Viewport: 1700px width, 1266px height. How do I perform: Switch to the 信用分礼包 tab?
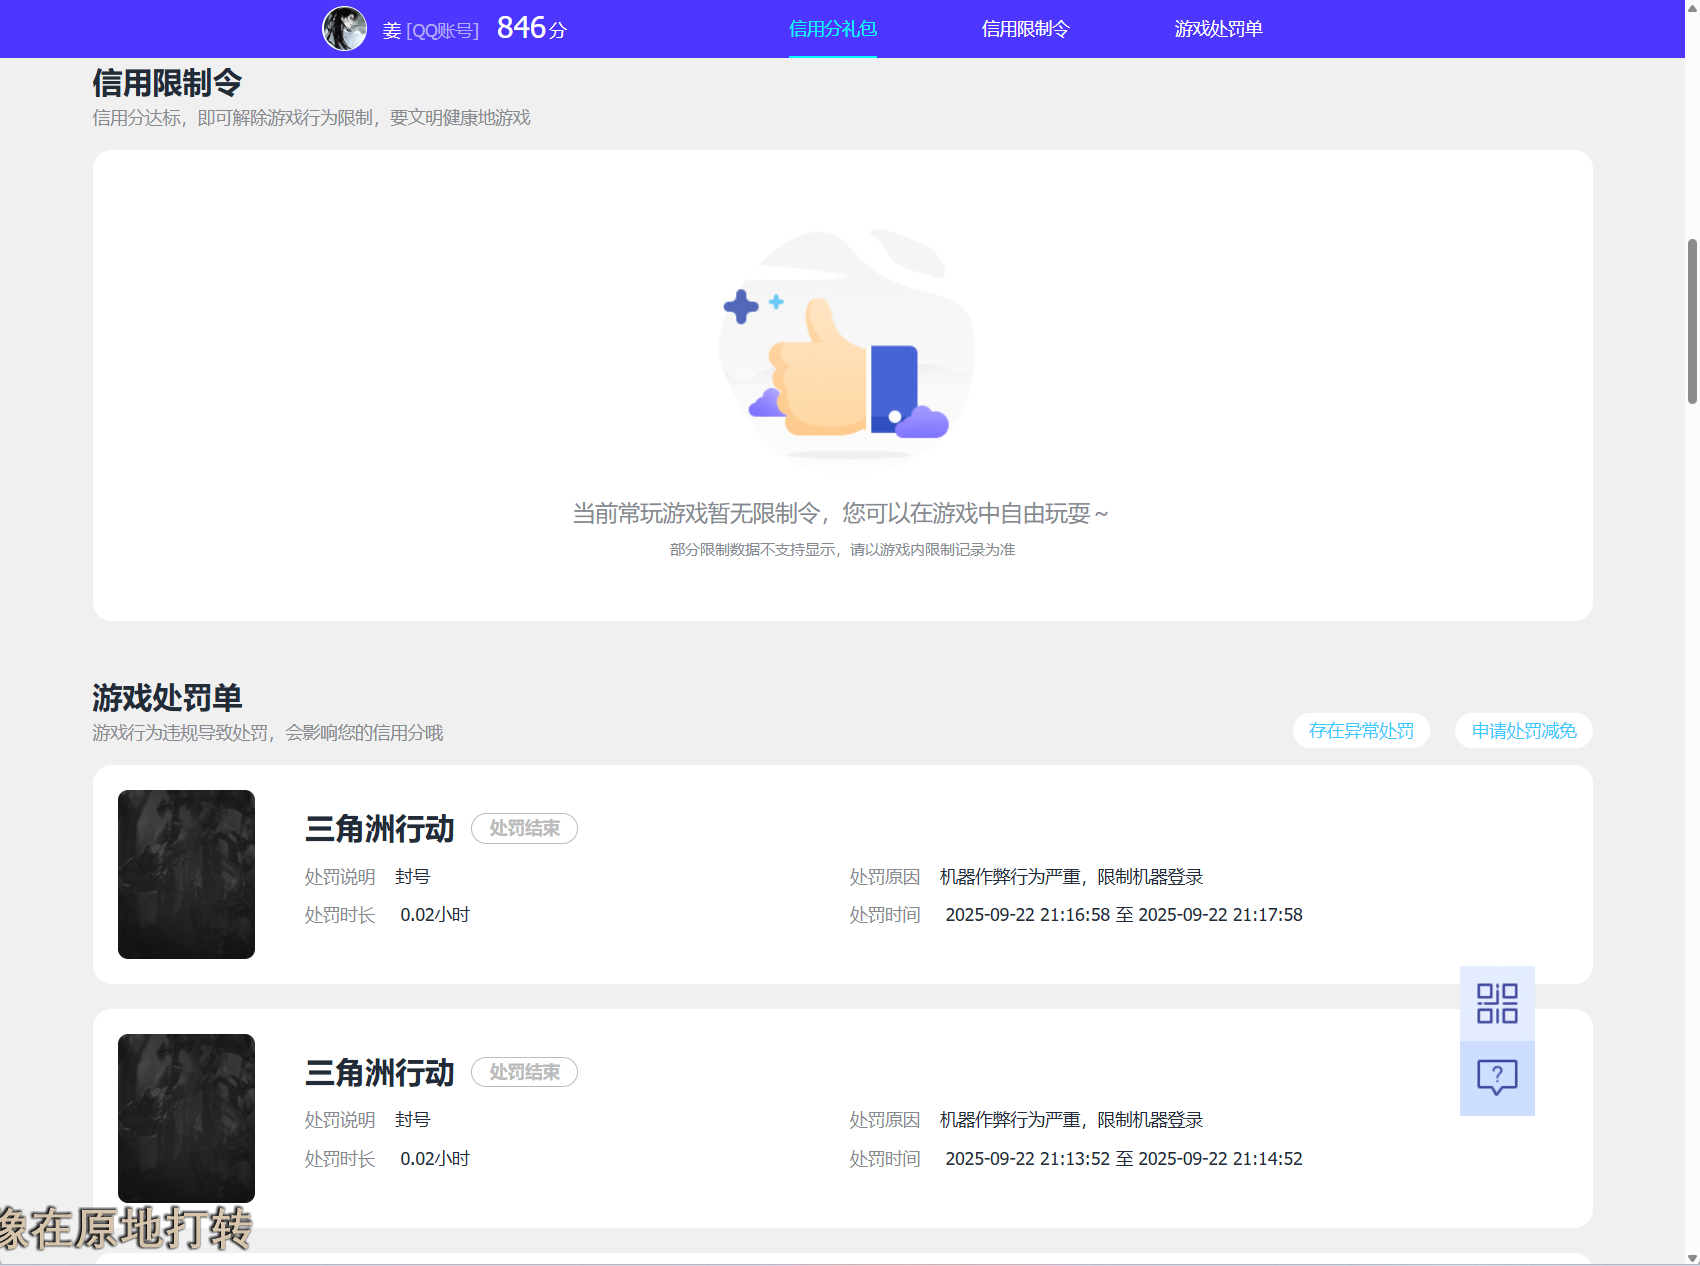[833, 29]
